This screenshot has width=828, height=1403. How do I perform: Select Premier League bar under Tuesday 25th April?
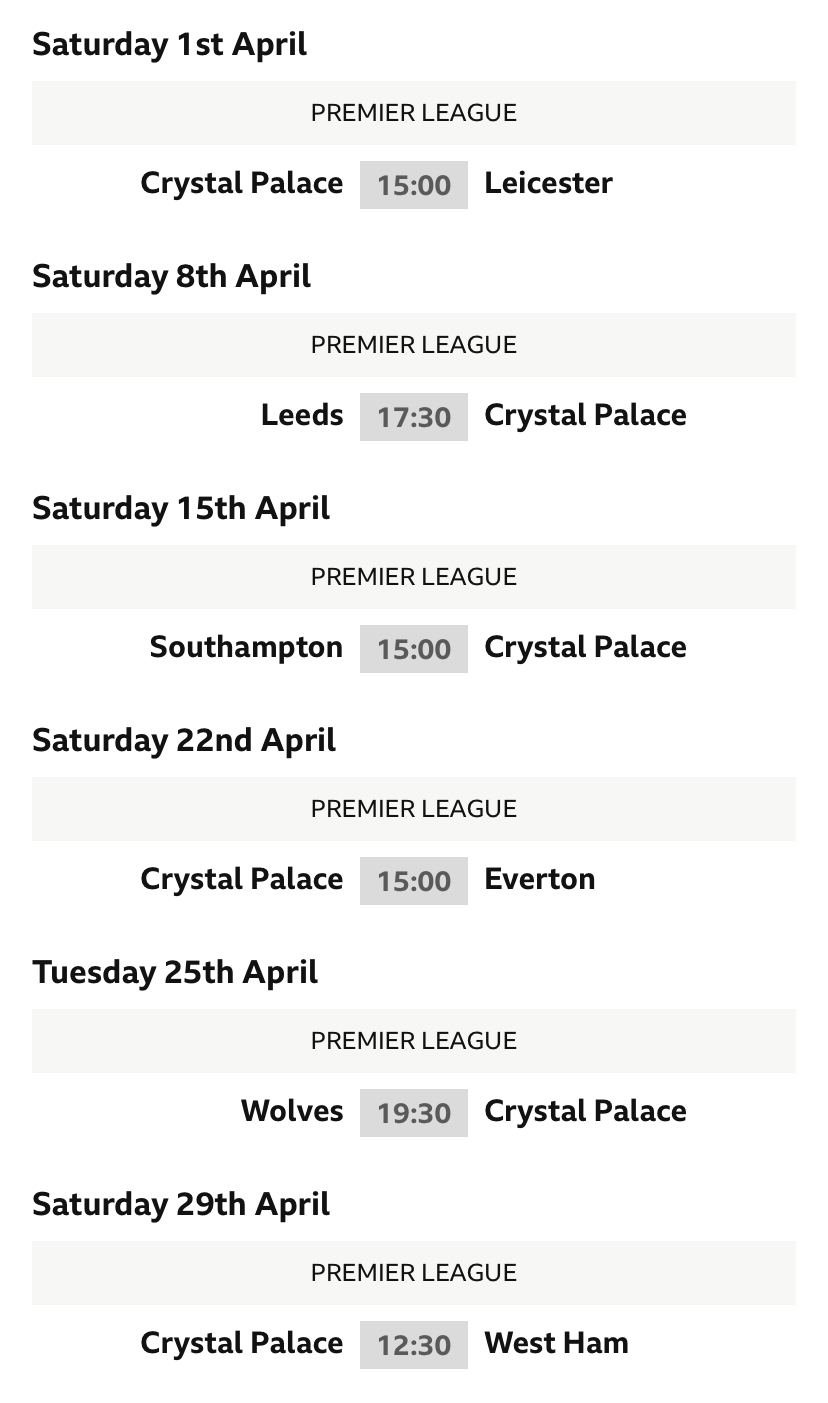tap(414, 1041)
